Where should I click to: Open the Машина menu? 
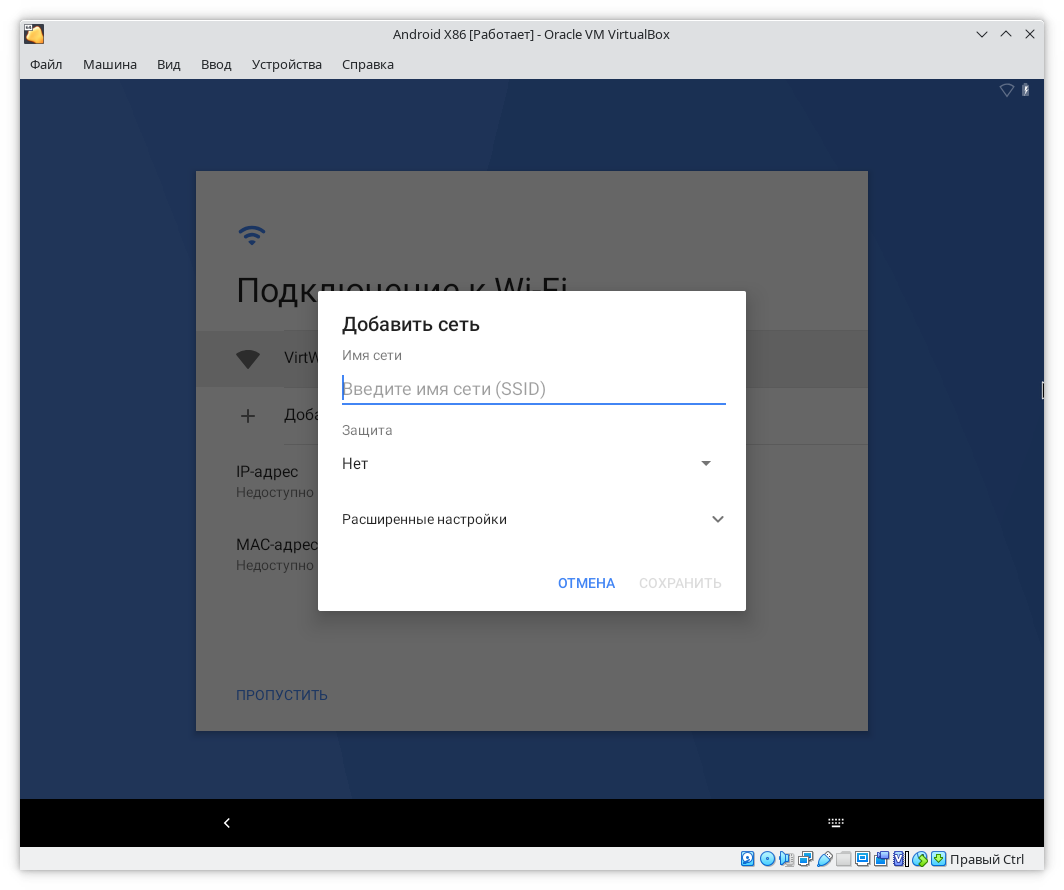tap(110, 64)
